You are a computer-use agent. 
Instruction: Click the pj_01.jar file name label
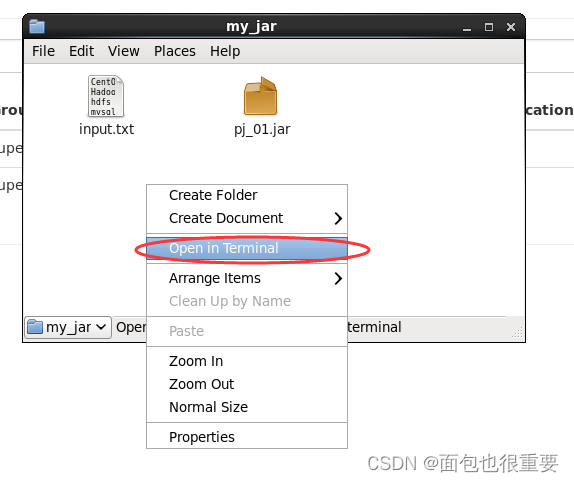pyautogui.click(x=262, y=130)
